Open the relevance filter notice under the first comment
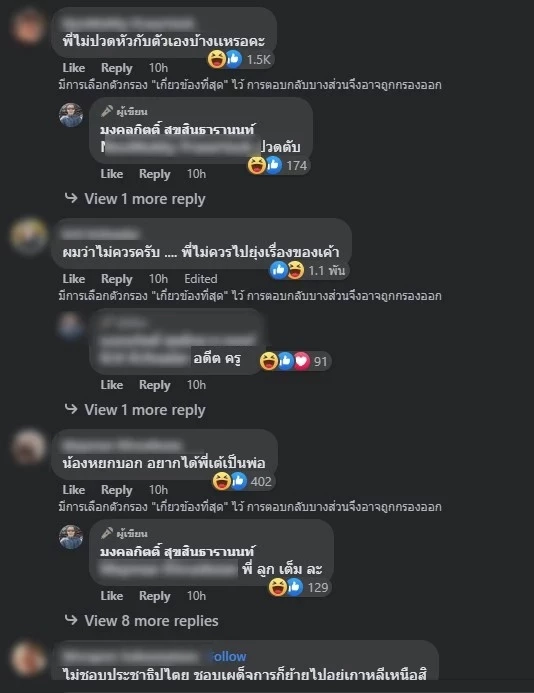This screenshot has width=534, height=693. pyautogui.click(x=250, y=85)
